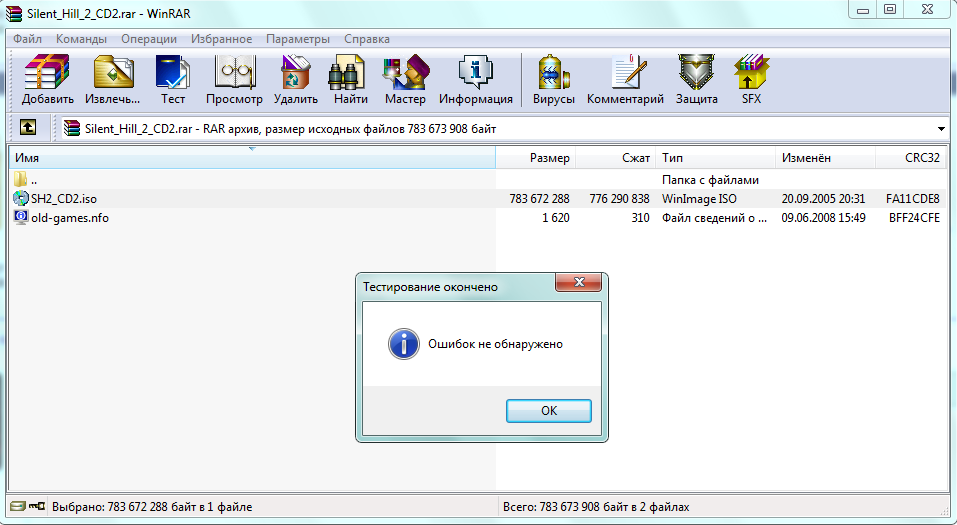Click the Извлечь... extract icon
The image size is (957, 525).
114,72
